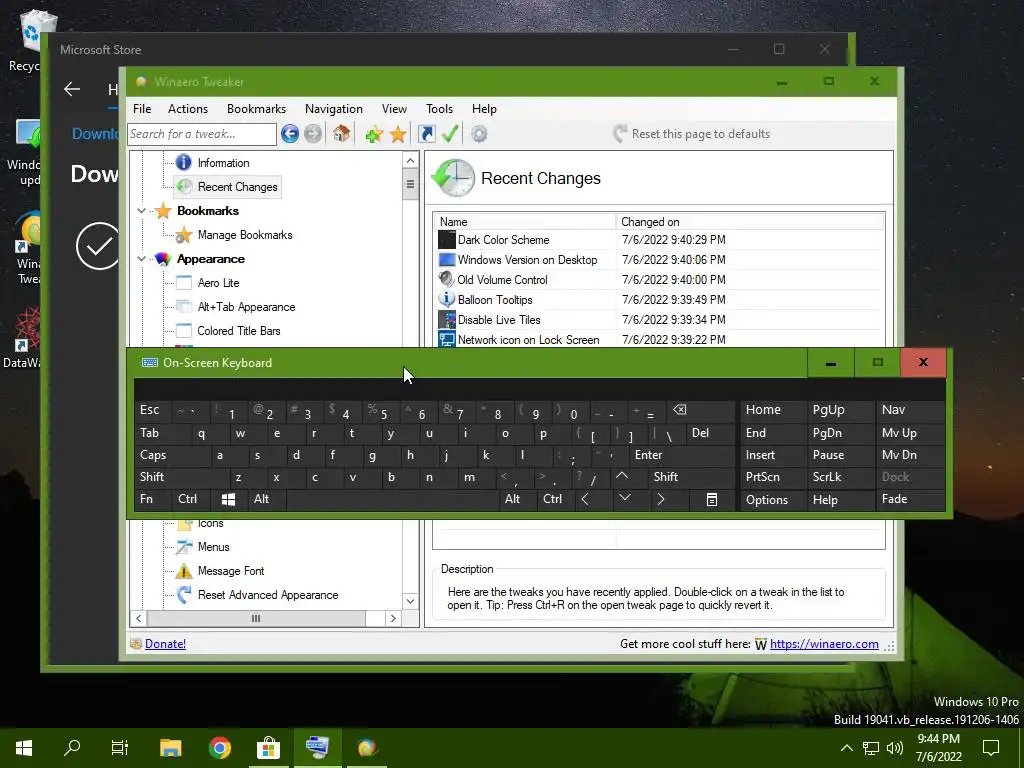The width and height of the screenshot is (1024, 768).
Task: Open bookmarks via the gold star toolbar icon
Action: click(x=398, y=135)
